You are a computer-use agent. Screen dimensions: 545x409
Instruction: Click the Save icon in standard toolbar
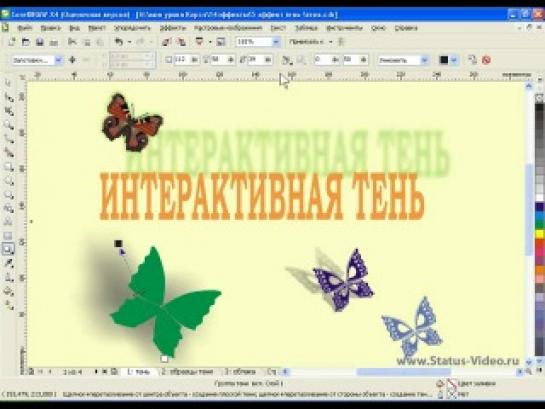click(40, 42)
